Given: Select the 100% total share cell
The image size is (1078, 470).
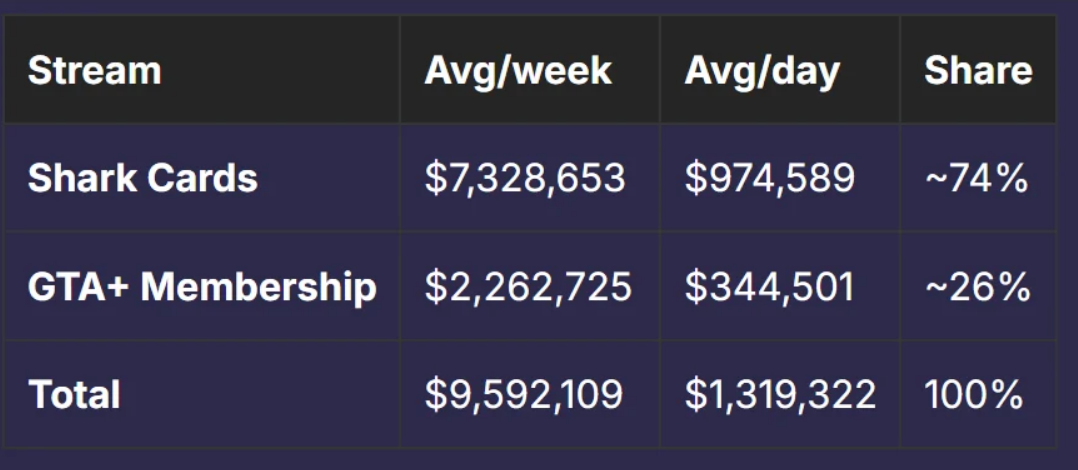Looking at the screenshot, I should pyautogui.click(x=974, y=394).
